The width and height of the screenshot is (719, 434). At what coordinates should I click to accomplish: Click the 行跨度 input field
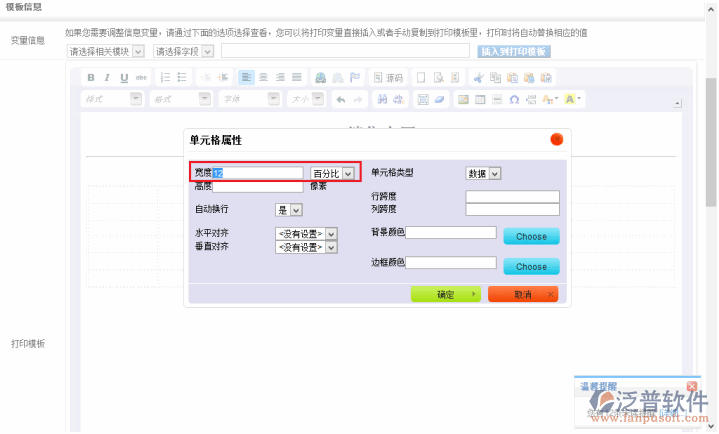(x=512, y=197)
